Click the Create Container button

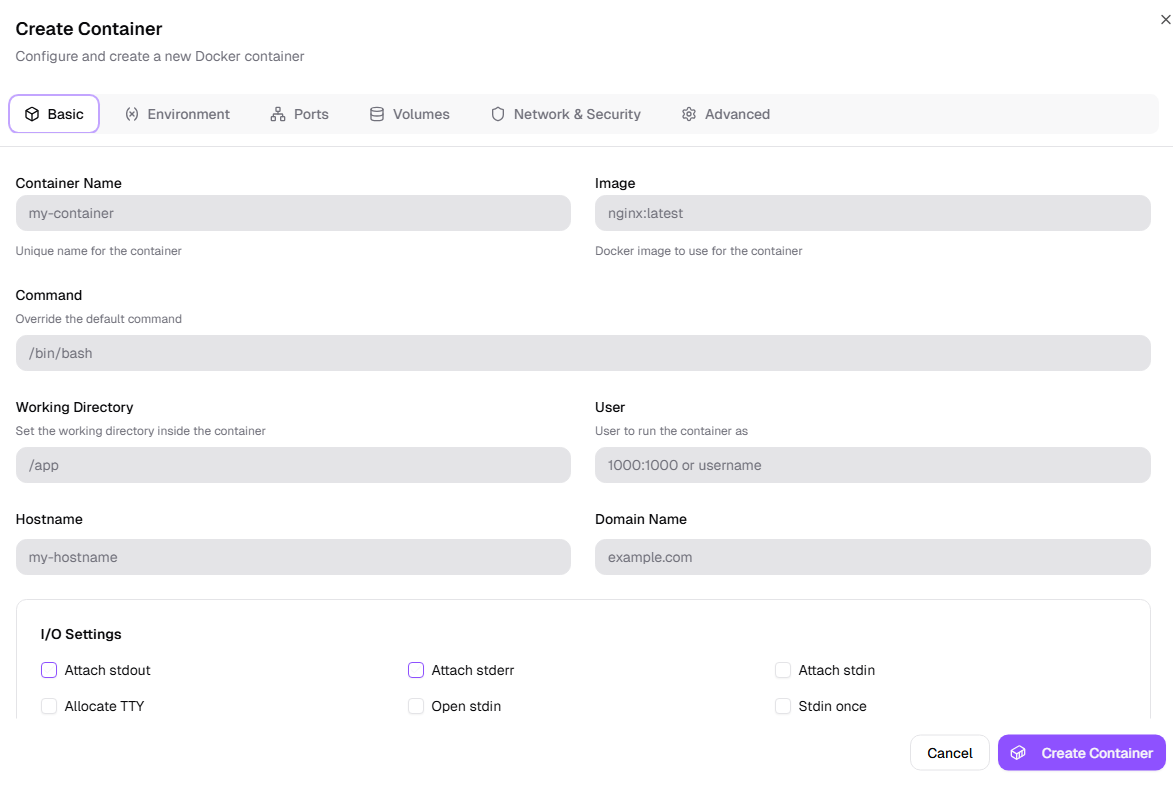[1081, 753]
